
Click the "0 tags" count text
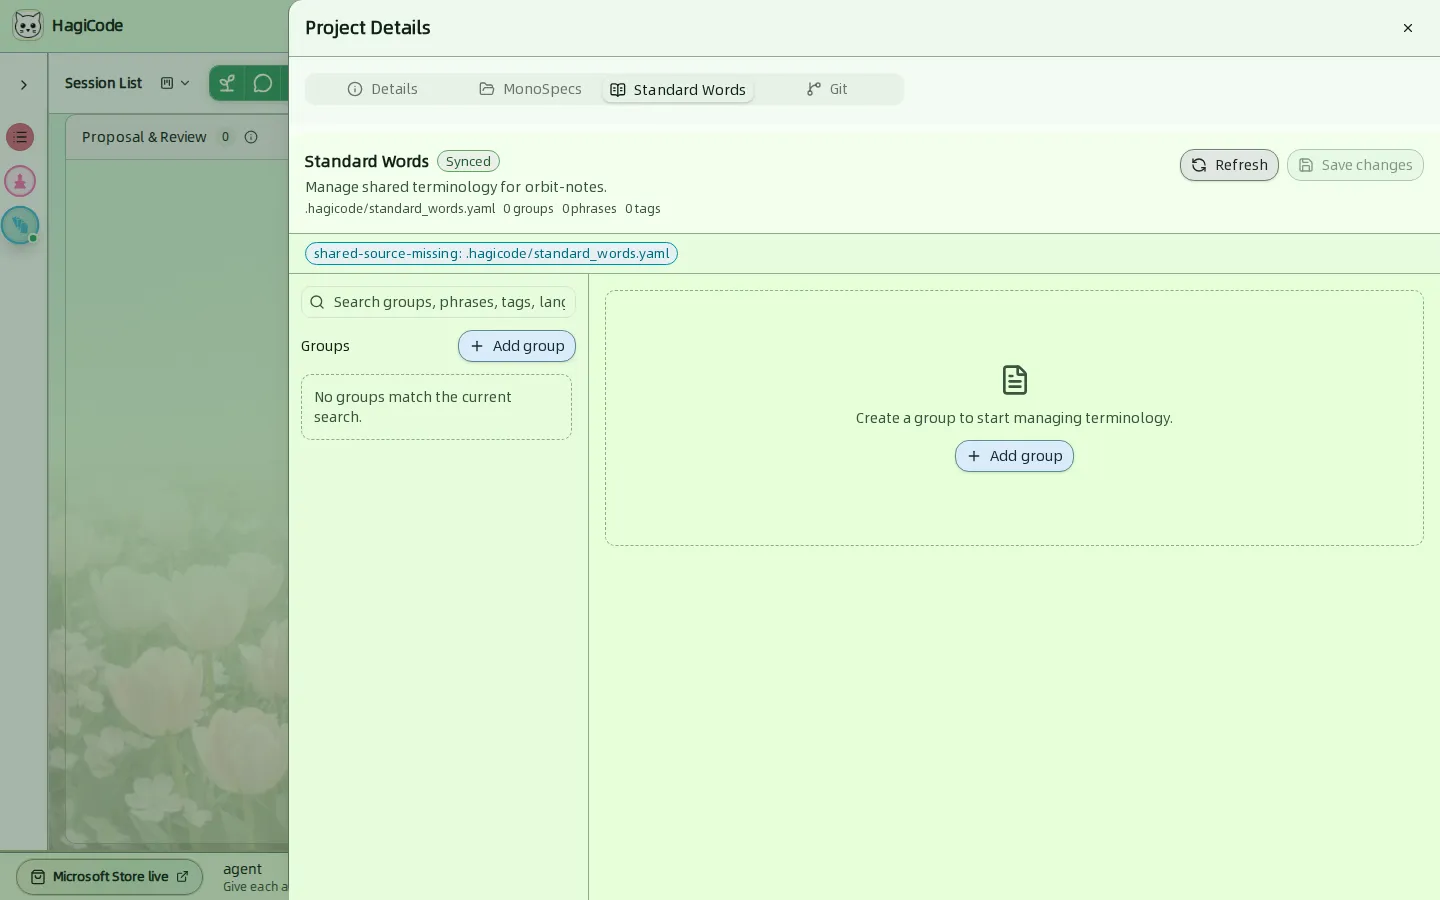(643, 209)
